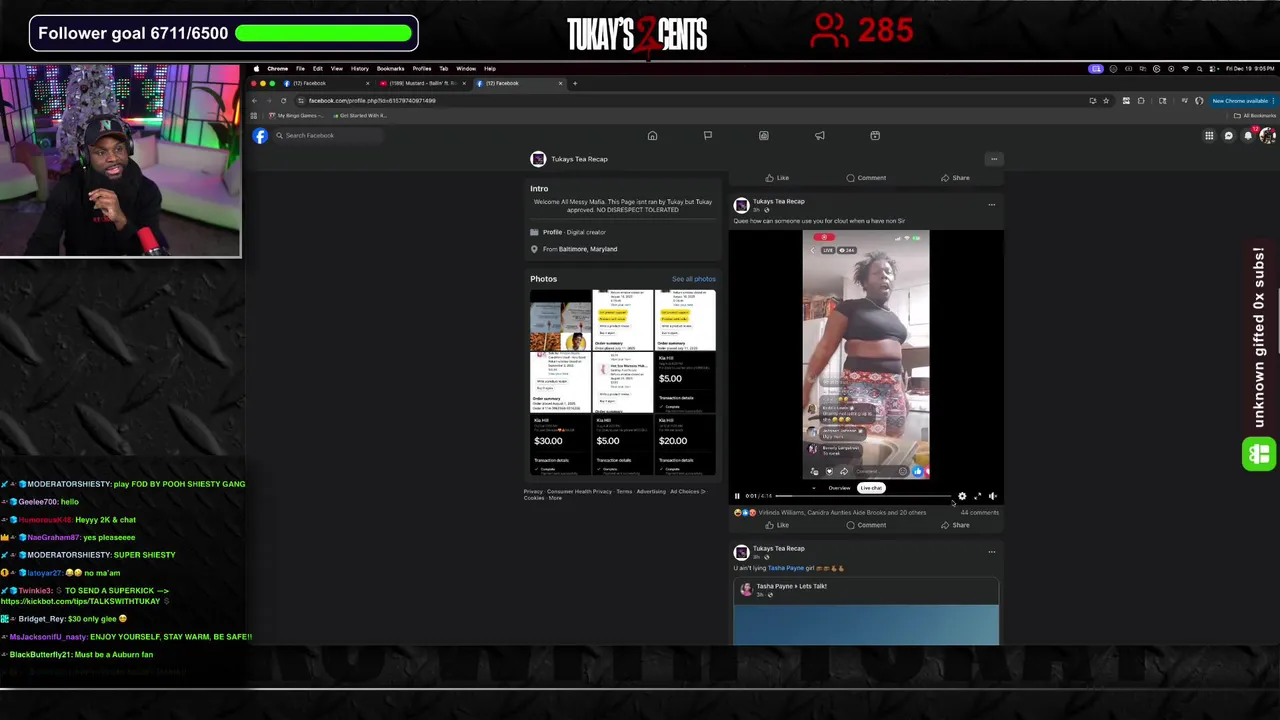The height and width of the screenshot is (720, 1280).
Task: Open Facebook notifications bell
Action: click(x=1248, y=136)
